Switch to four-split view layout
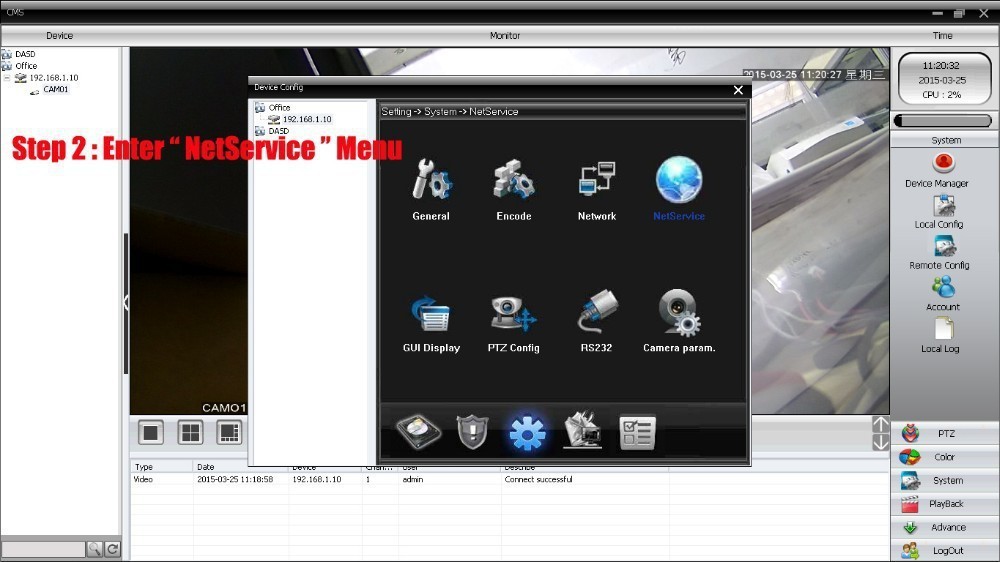This screenshot has height=562, width=1000. point(190,432)
